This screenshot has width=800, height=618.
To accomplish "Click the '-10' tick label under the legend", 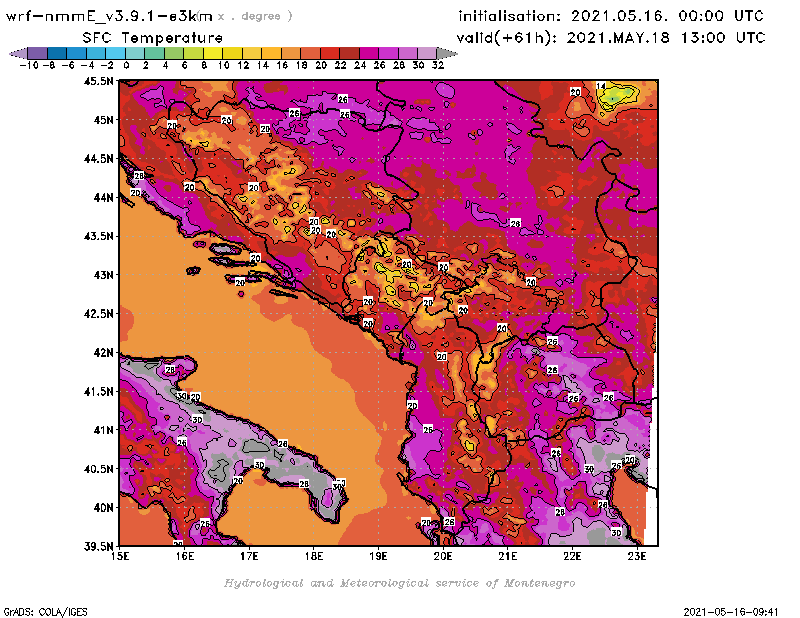I will (29, 65).
